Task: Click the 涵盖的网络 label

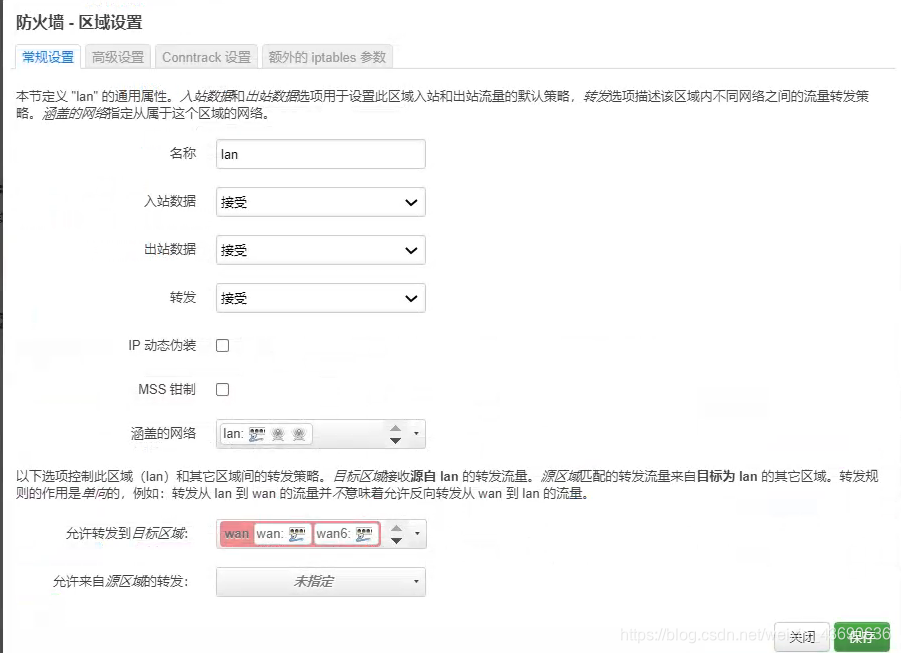Action: click(x=164, y=433)
